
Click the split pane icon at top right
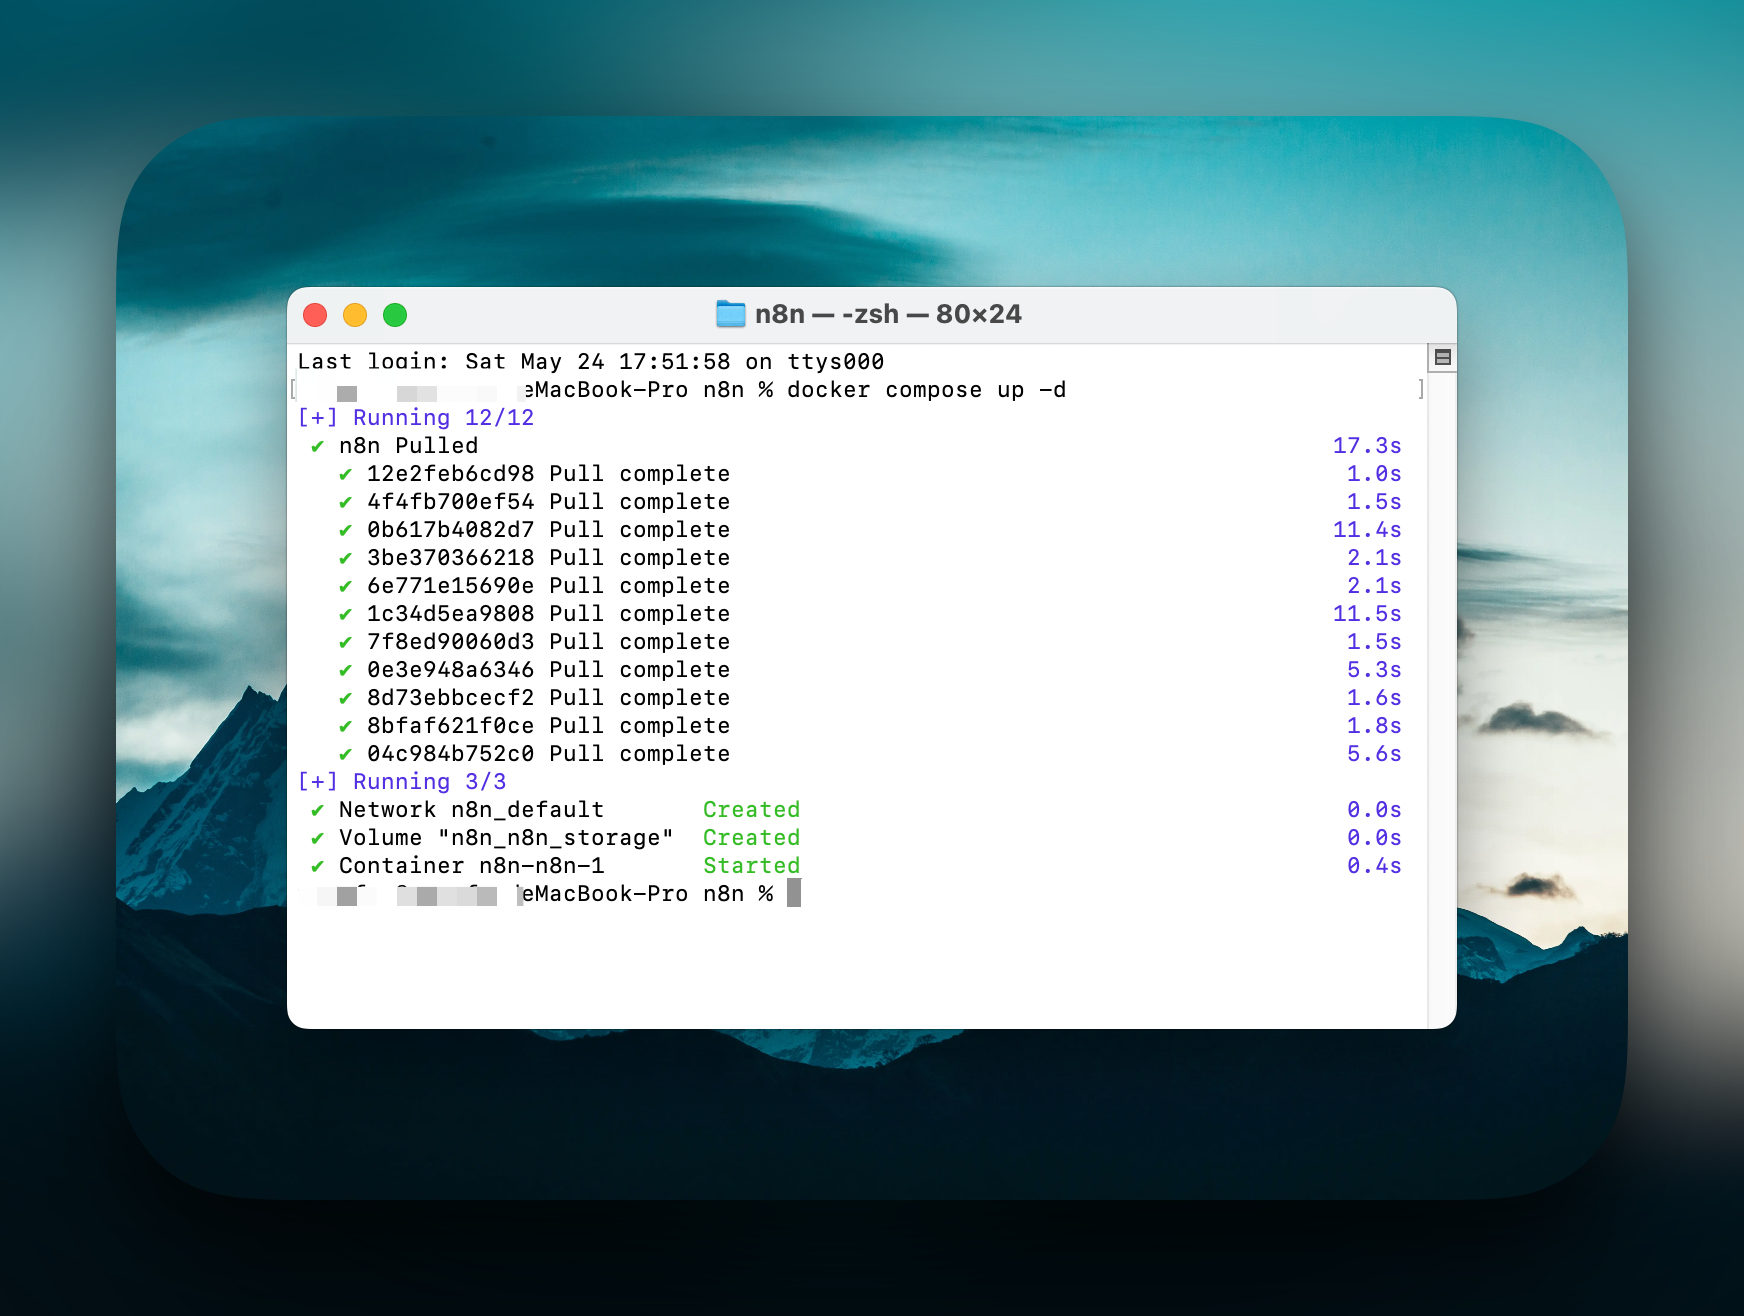click(1442, 358)
